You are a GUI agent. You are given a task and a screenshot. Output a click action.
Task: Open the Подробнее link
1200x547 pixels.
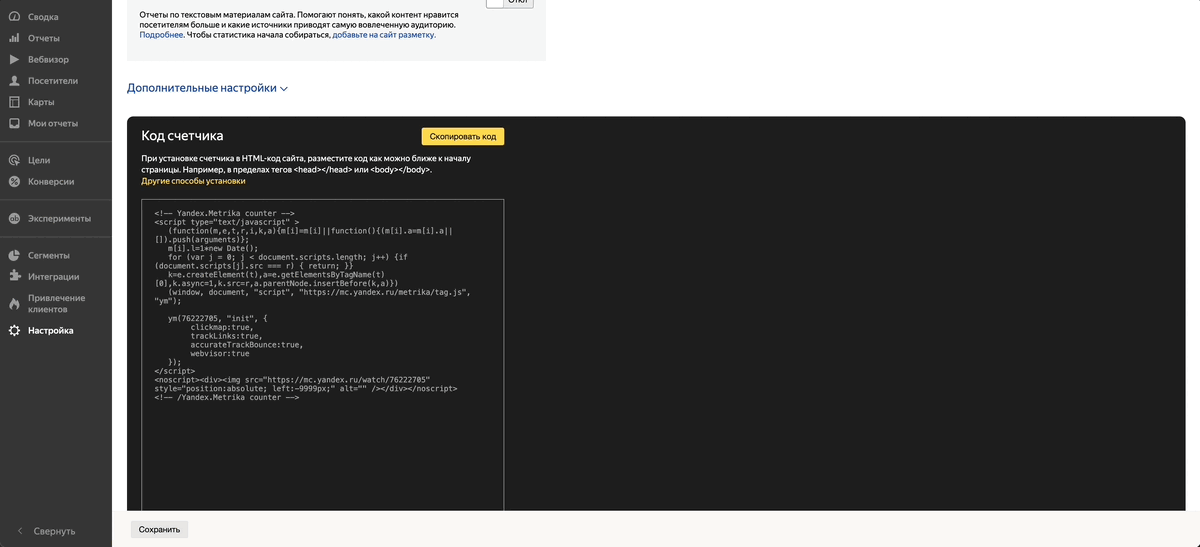click(x=161, y=35)
